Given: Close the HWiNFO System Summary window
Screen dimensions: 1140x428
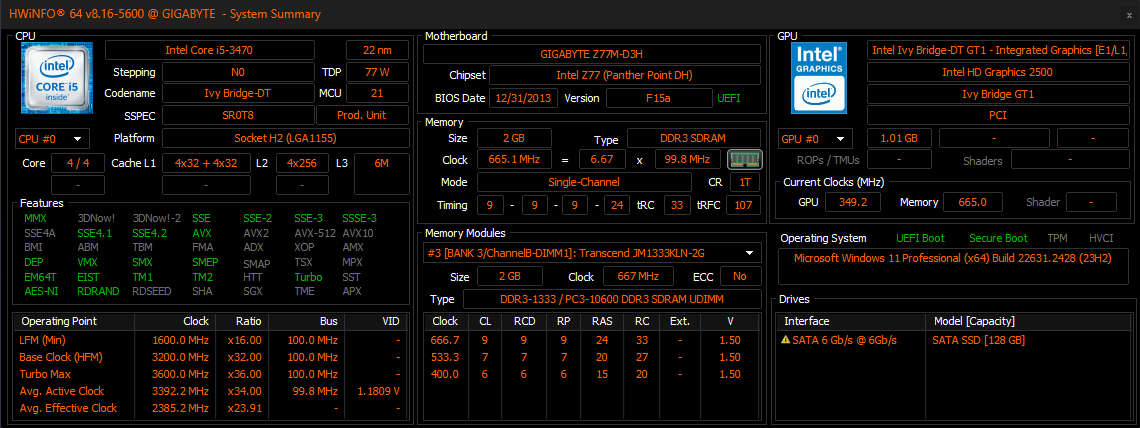Looking at the screenshot, I should [1119, 14].
